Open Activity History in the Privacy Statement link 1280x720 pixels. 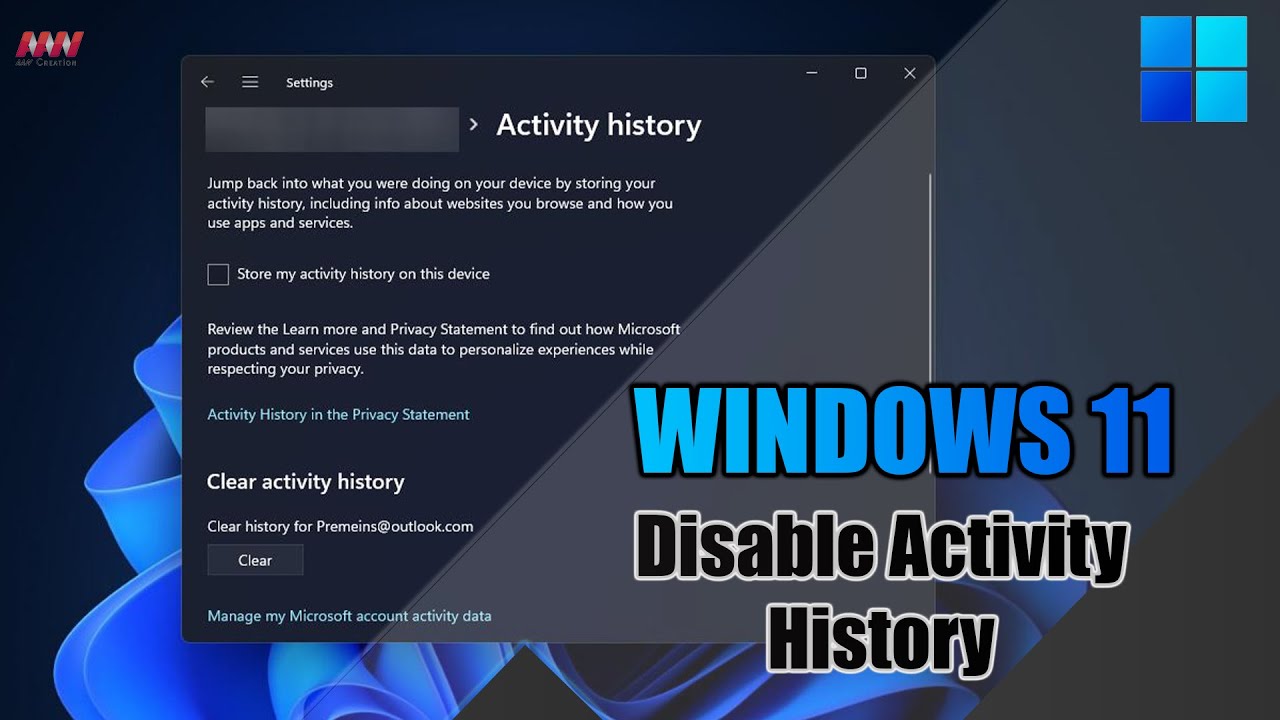coord(338,414)
